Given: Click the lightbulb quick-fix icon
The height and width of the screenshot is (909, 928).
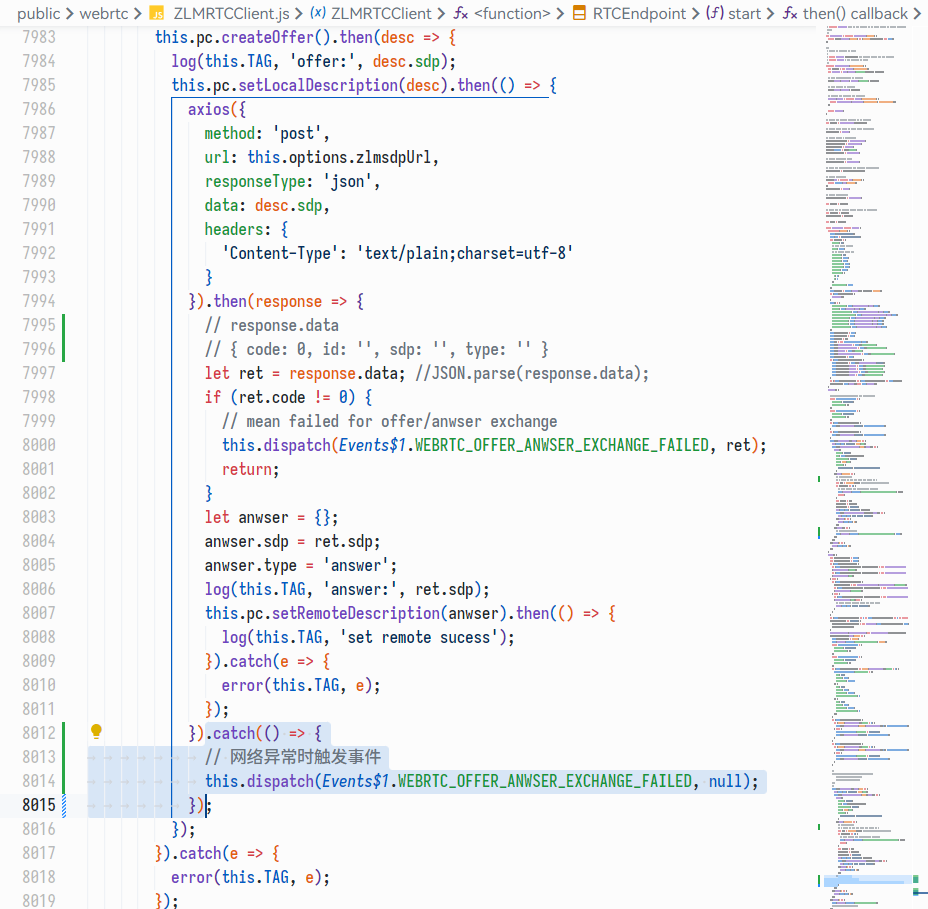Looking at the screenshot, I should coord(97,732).
